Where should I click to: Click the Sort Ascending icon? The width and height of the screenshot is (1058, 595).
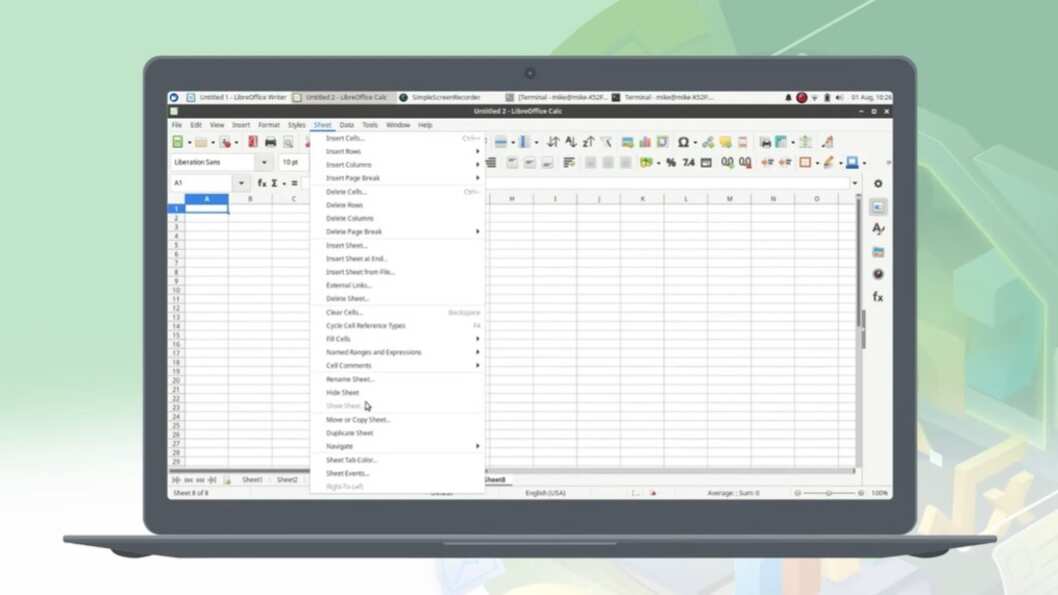(x=570, y=143)
